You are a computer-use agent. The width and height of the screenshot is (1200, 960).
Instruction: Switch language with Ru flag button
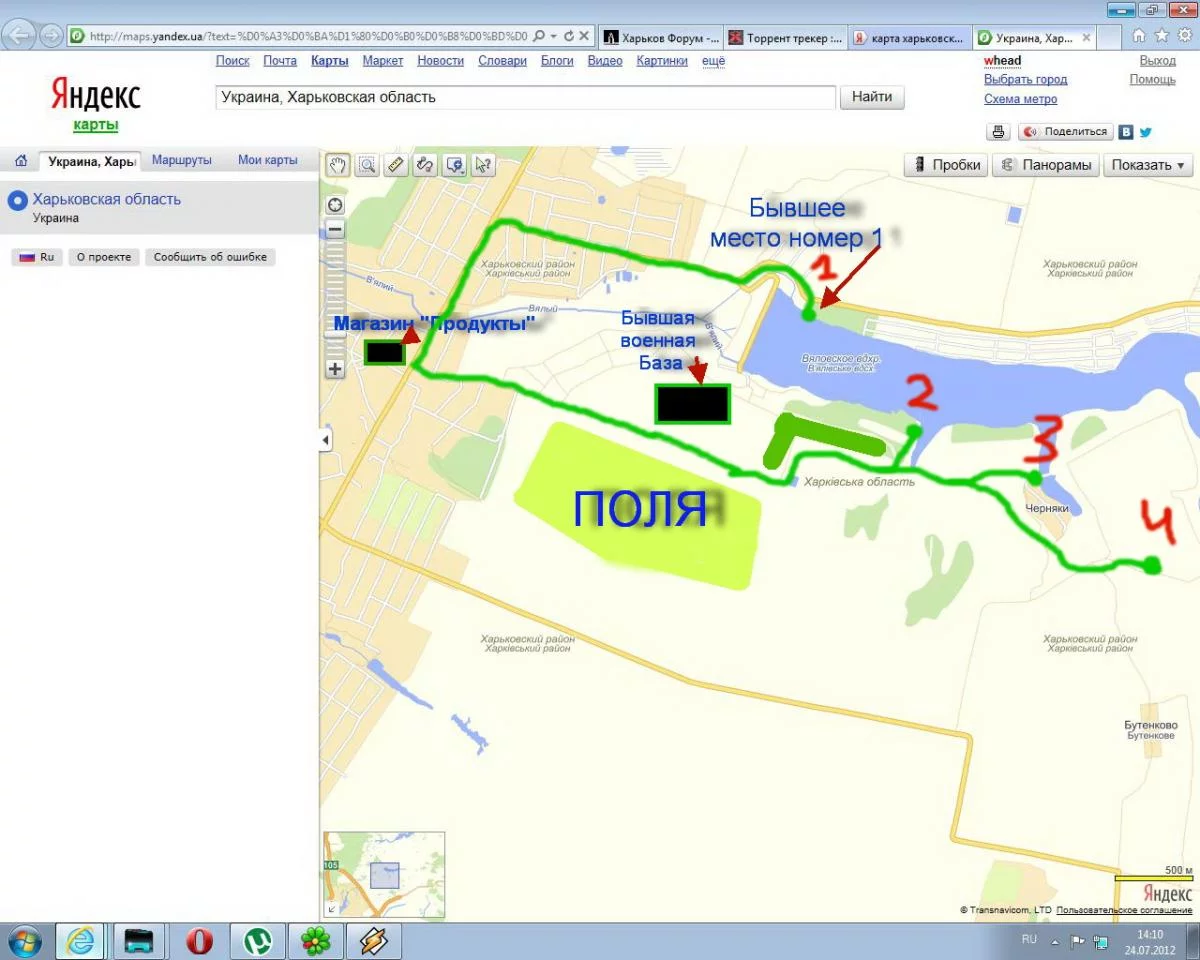pos(37,257)
